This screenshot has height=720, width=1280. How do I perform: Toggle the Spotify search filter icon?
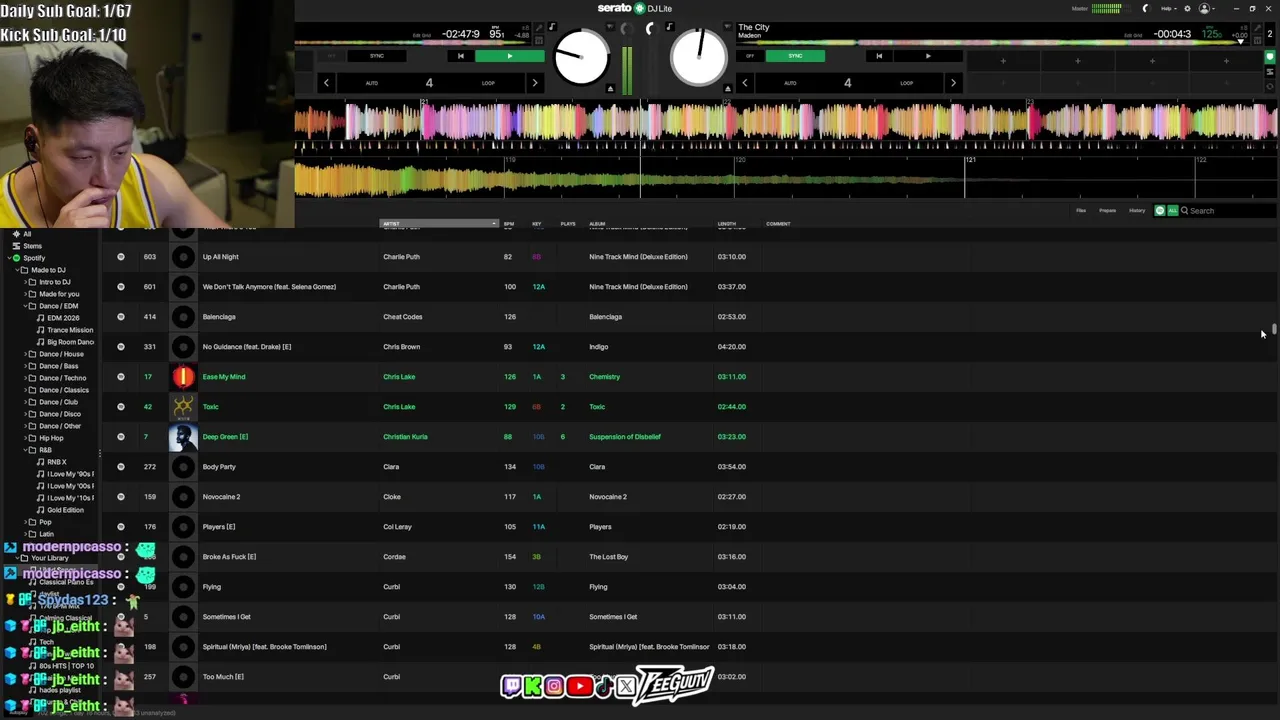[x=1160, y=210]
